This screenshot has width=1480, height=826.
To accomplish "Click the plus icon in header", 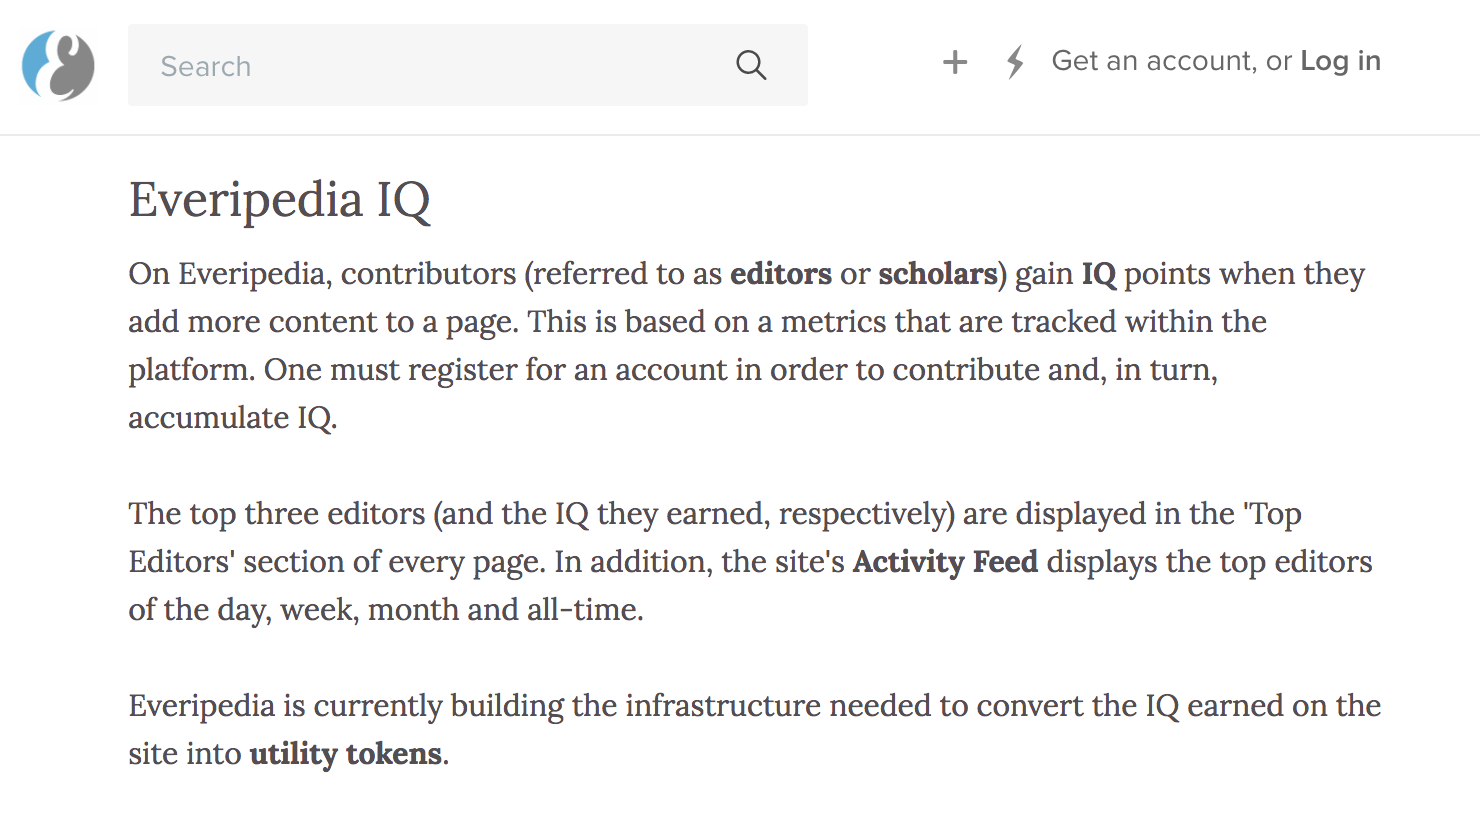I will 955,62.
